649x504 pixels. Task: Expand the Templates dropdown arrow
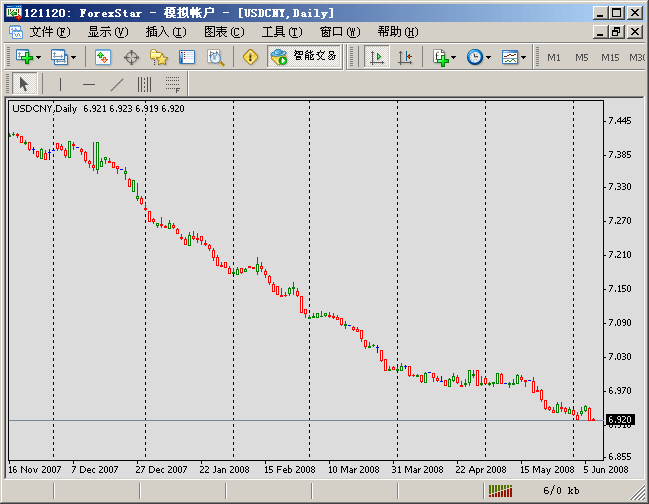coord(524,58)
